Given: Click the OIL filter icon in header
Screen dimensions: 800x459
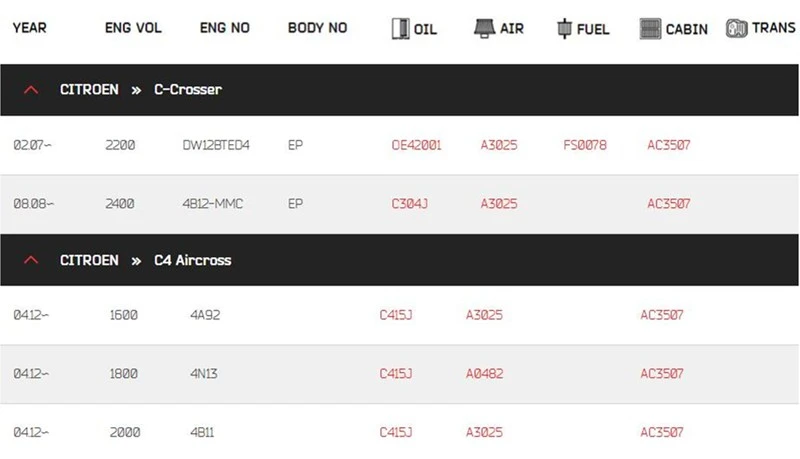Looking at the screenshot, I should 401,29.
